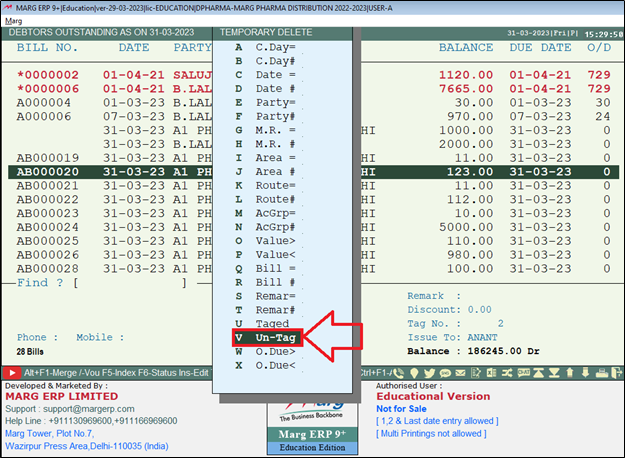The height and width of the screenshot is (458, 625).
Task: Select bill row AB000028
Action: 313,269
